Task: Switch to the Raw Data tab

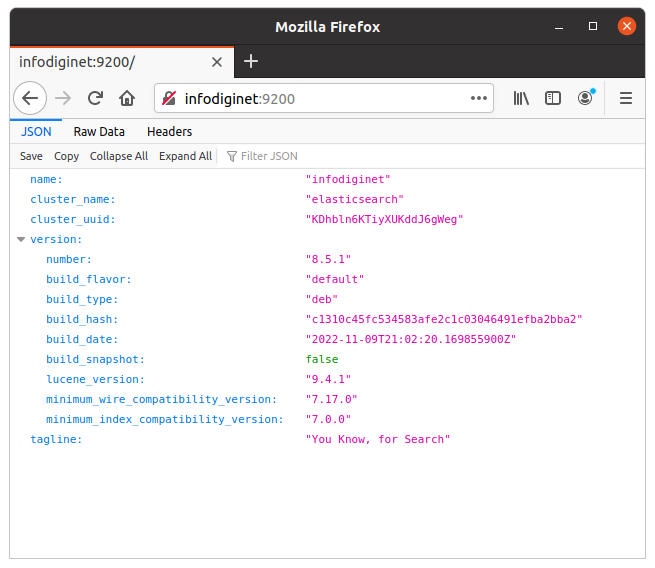Action: [99, 132]
